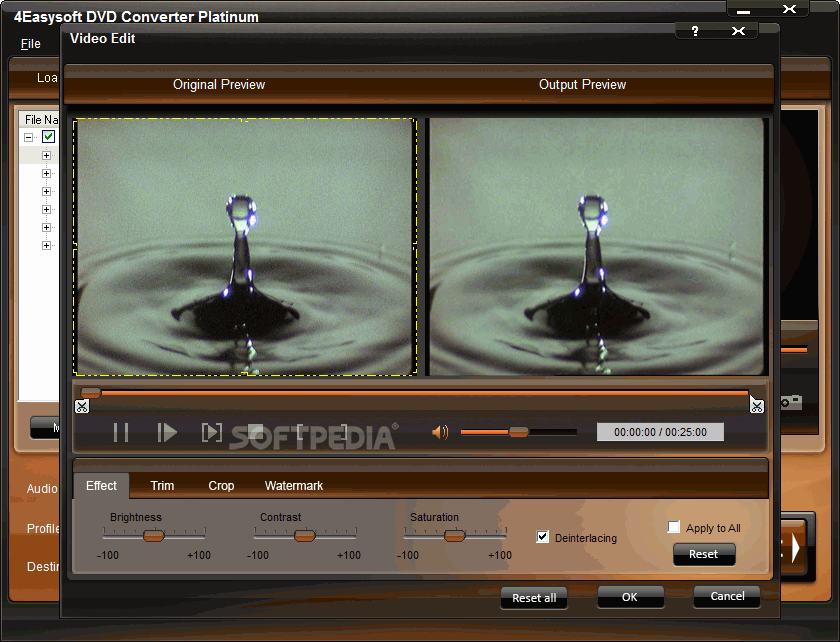Click the play button in preview controls
The height and width of the screenshot is (642, 840).
click(167, 432)
